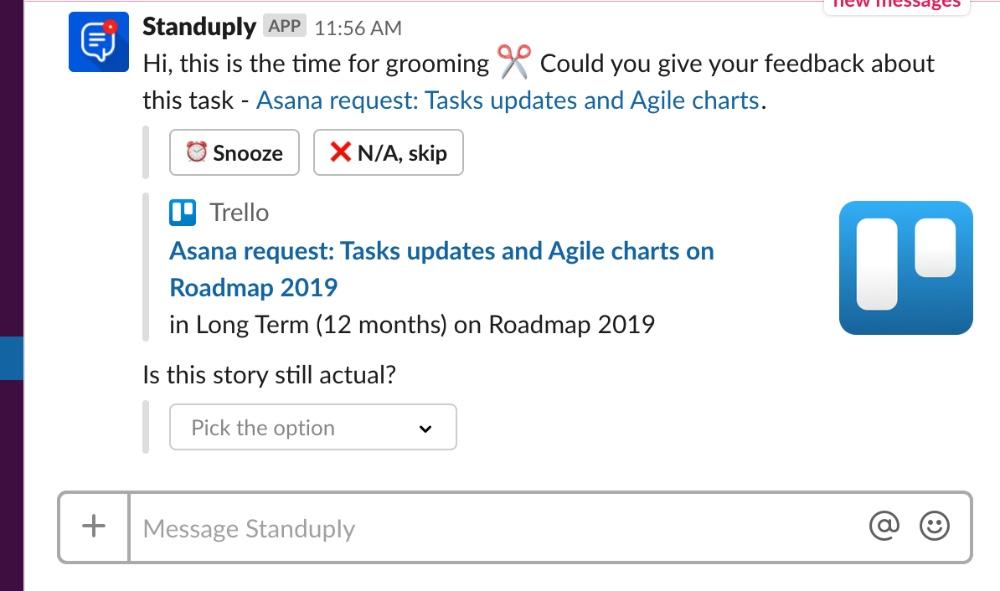Click the APP badge next to Standuply
The width and height of the screenshot is (1000, 591).
point(284,26)
